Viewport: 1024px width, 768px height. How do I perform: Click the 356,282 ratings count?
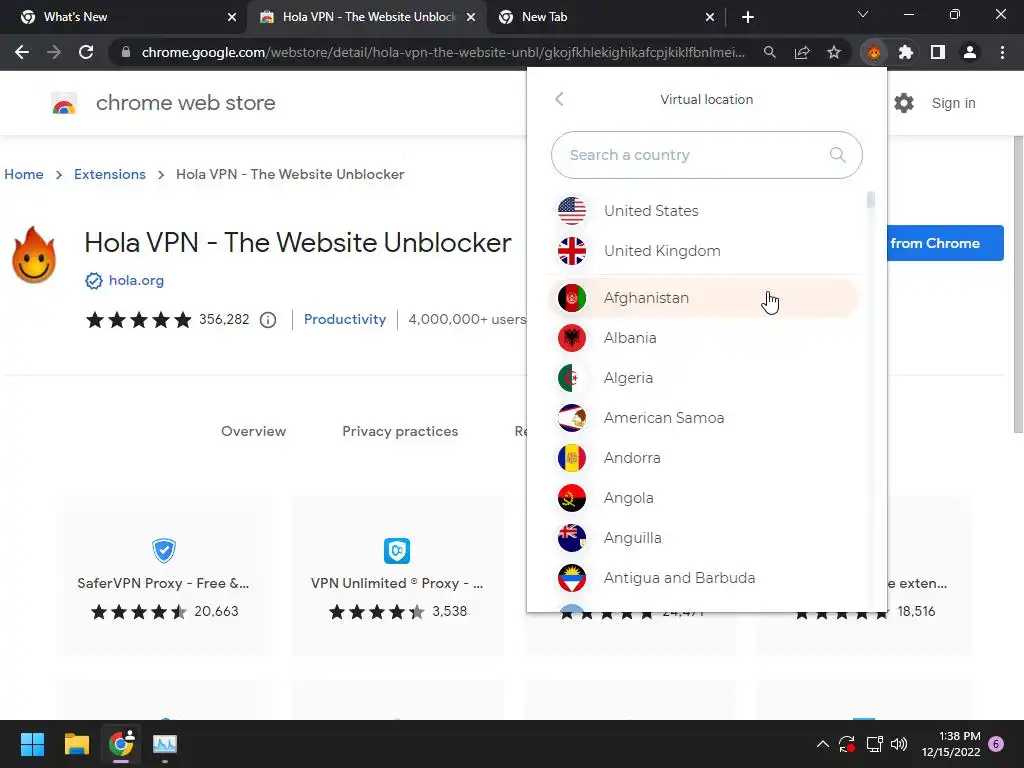[224, 319]
